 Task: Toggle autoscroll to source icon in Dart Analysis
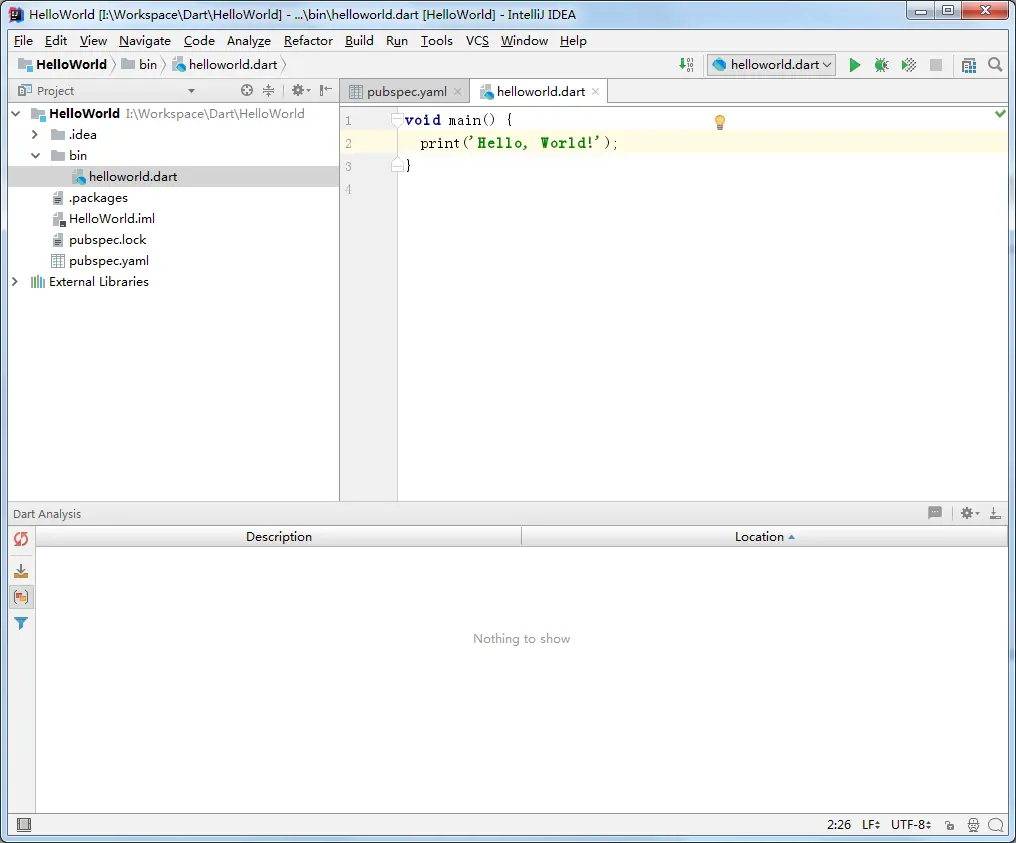pyautogui.click(x=21, y=571)
